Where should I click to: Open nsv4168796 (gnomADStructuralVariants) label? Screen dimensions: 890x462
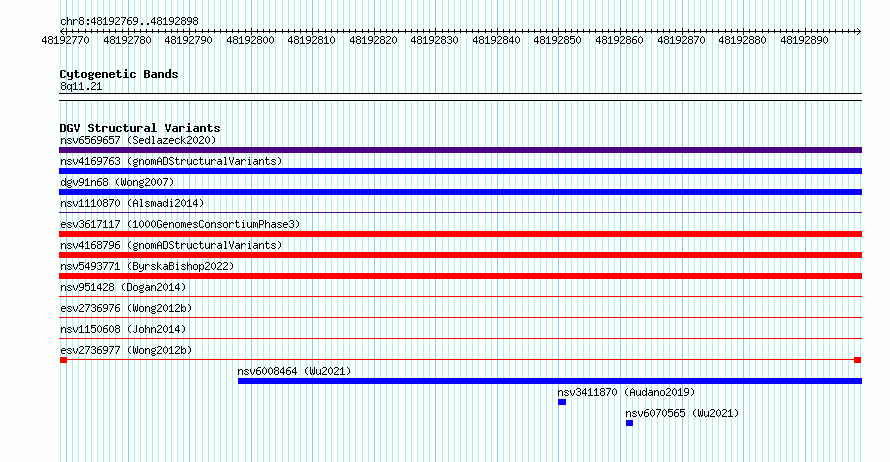point(171,245)
